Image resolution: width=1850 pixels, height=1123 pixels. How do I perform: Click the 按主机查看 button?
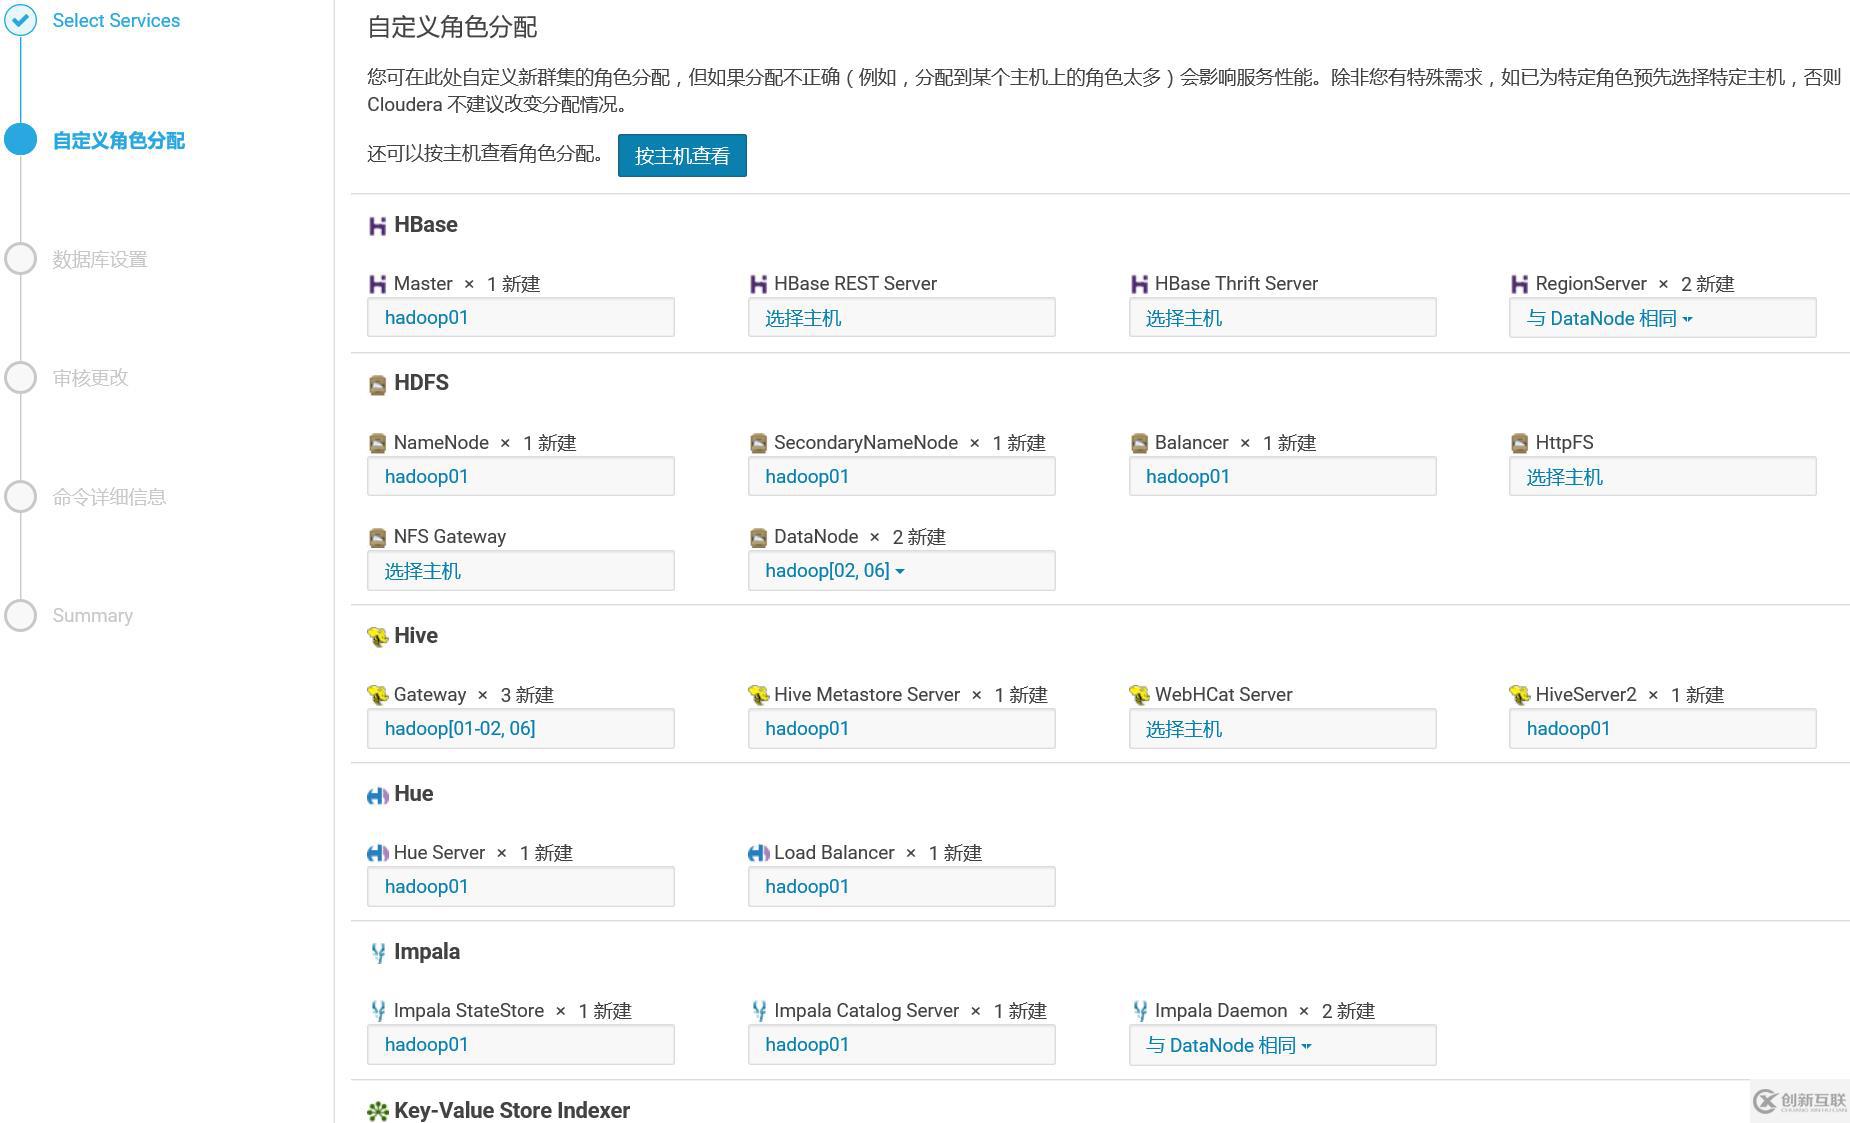682,155
